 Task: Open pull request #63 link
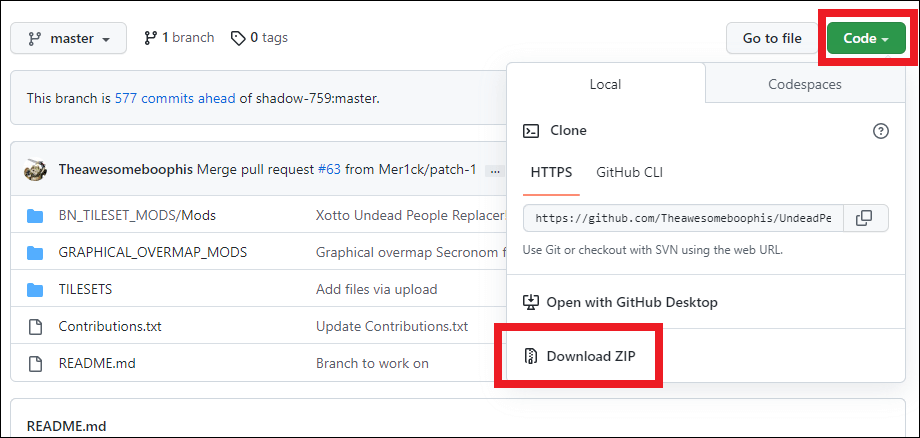click(x=329, y=169)
